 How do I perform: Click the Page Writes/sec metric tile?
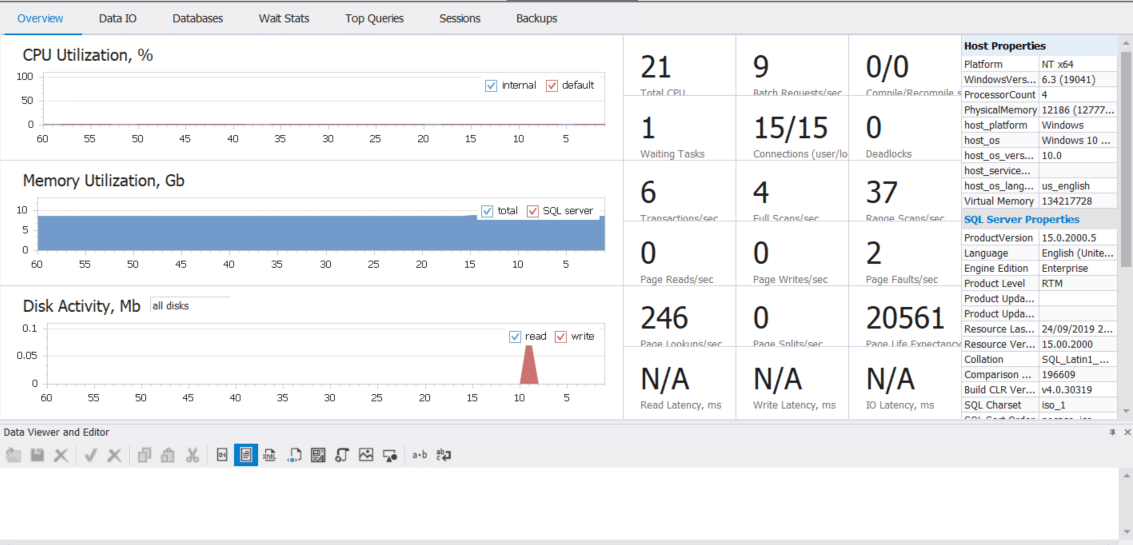pyautogui.click(x=792, y=253)
